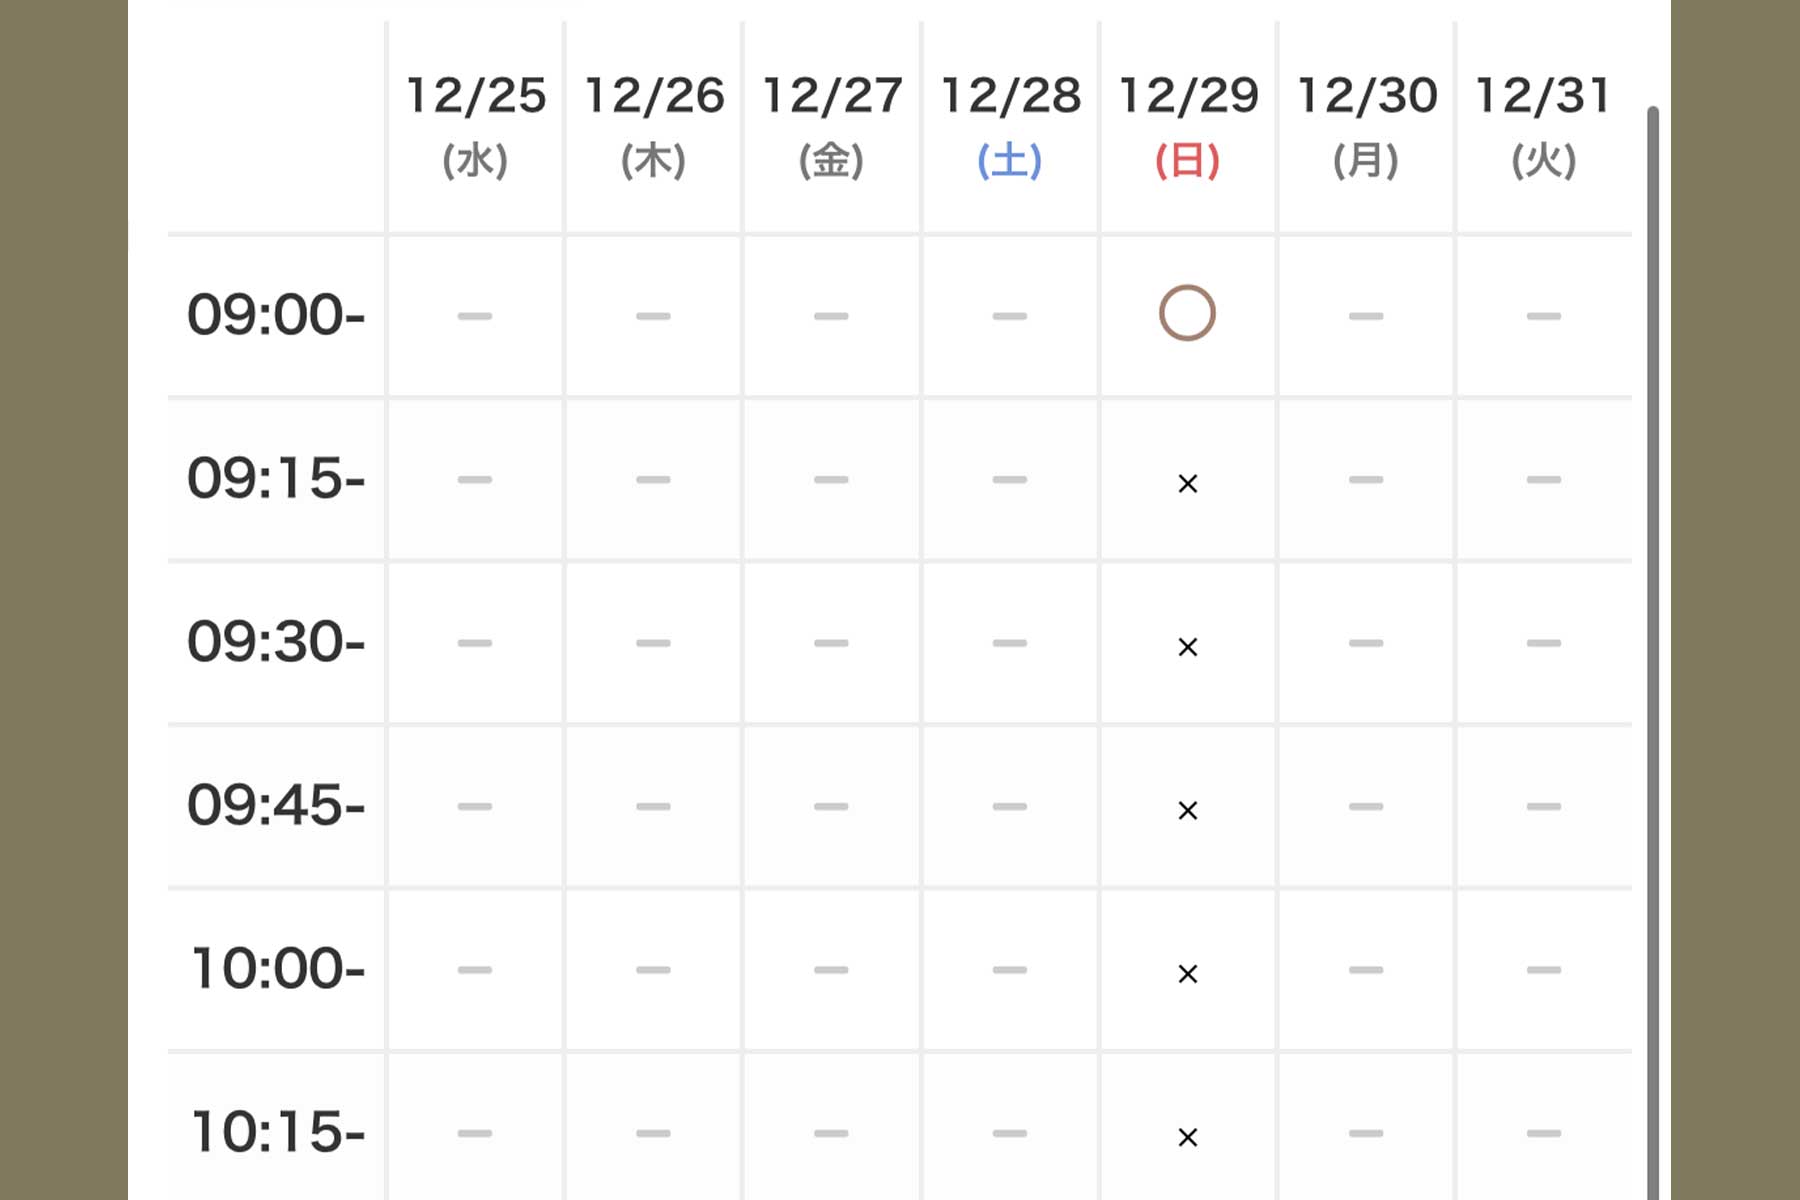
Task: Click the dash slot at 09:30 on 12/27
Action: [x=831, y=643]
